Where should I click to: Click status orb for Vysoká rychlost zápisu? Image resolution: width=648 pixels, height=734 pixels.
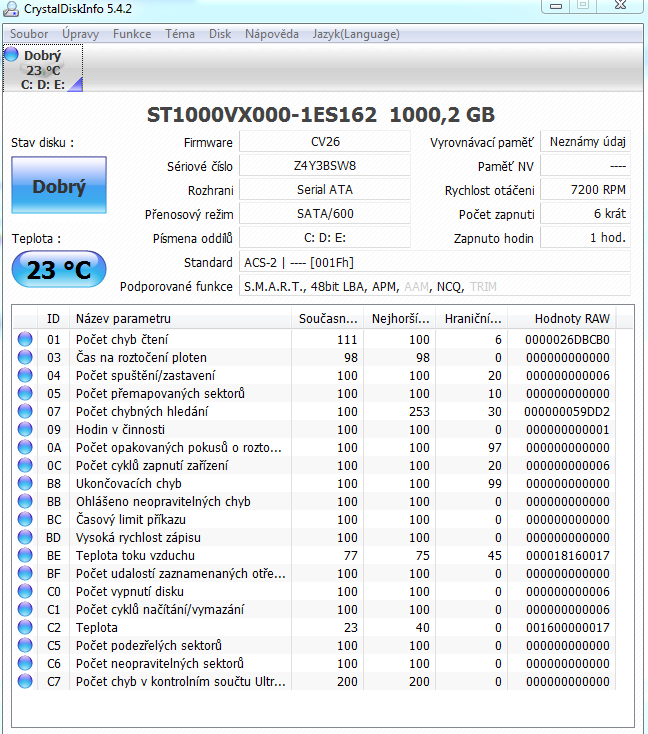click(x=25, y=537)
